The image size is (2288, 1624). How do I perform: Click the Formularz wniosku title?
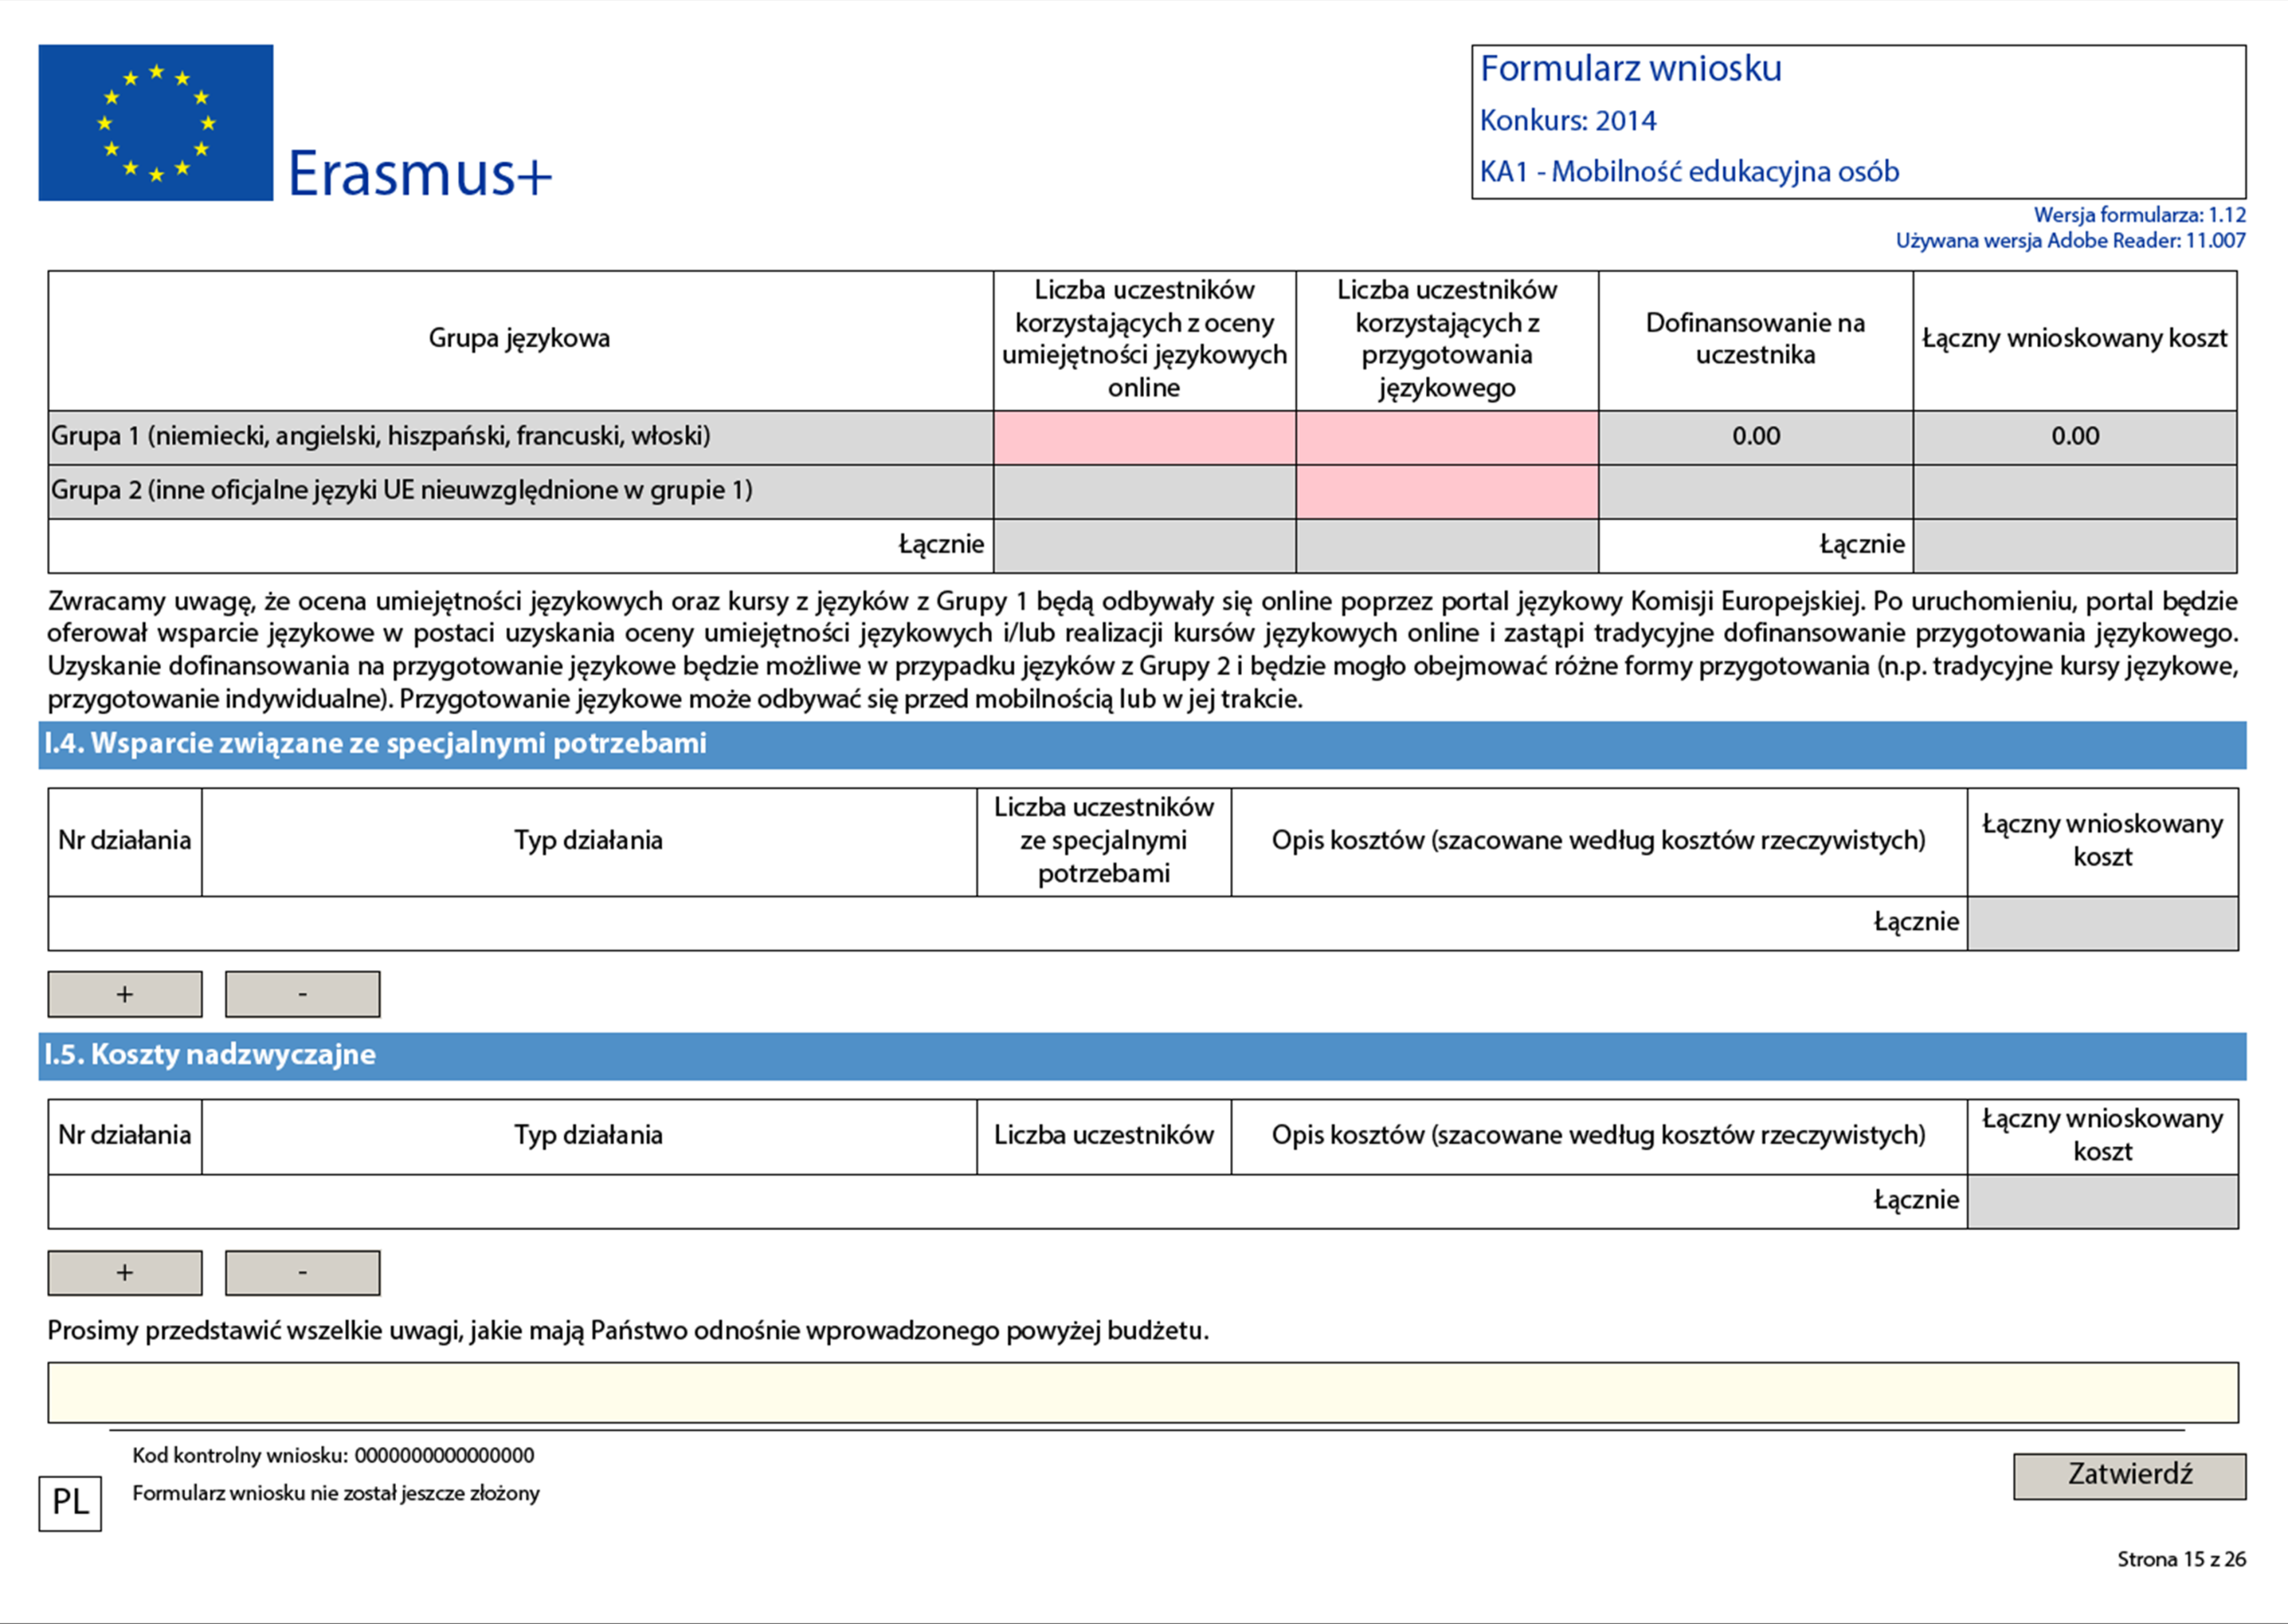1631,69
